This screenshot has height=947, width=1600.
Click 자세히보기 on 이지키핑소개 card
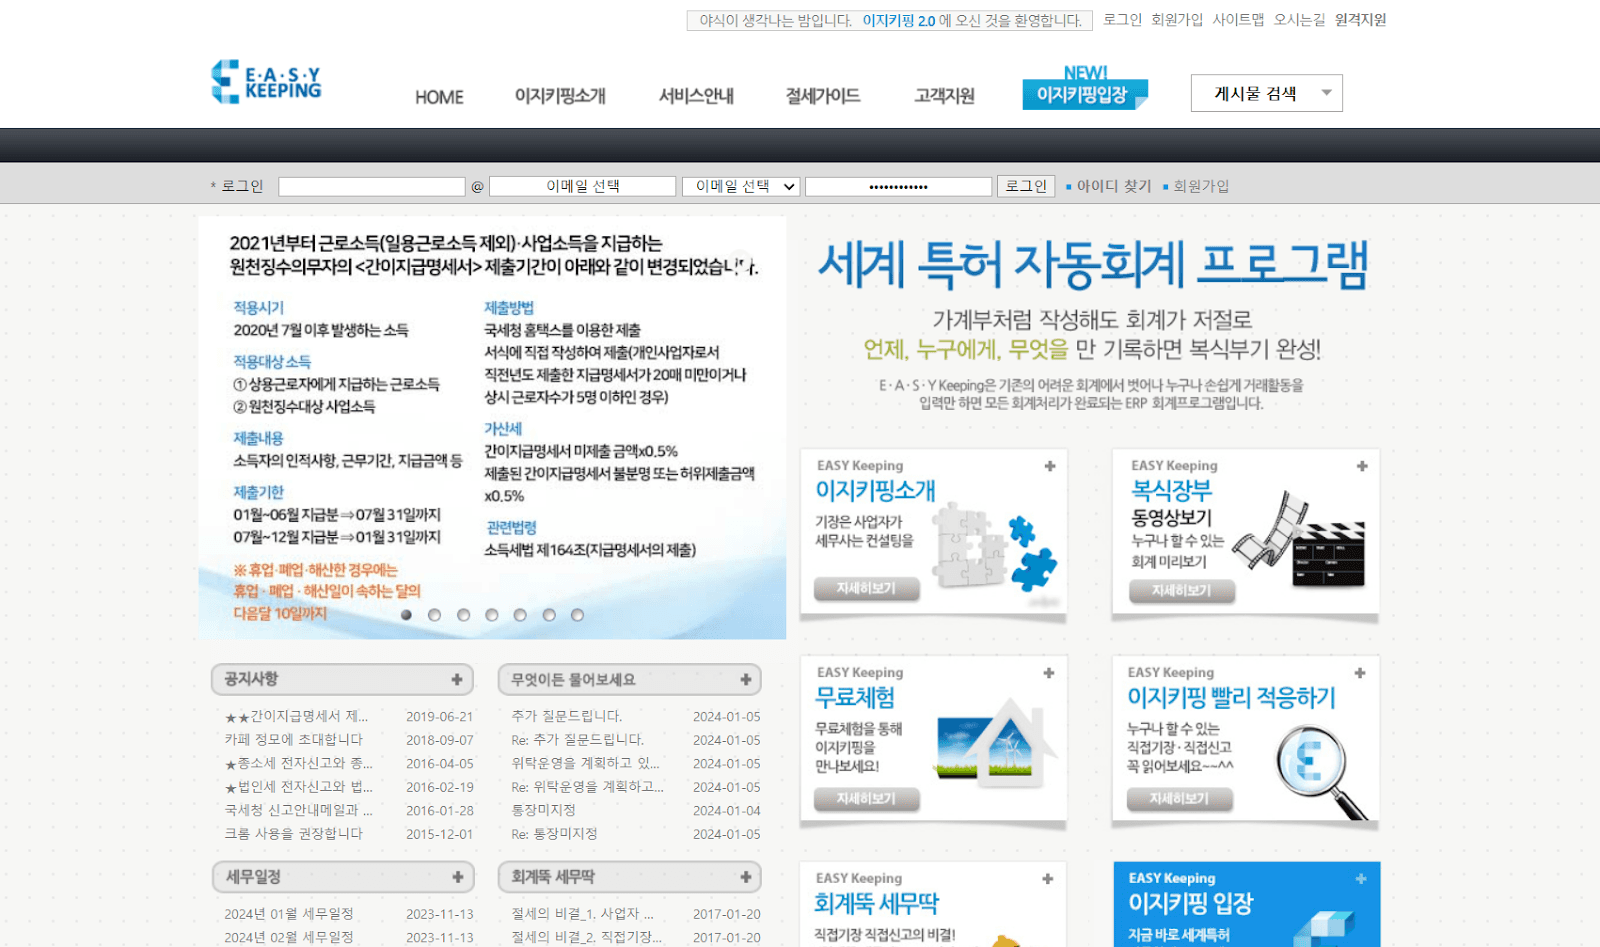[866, 589]
